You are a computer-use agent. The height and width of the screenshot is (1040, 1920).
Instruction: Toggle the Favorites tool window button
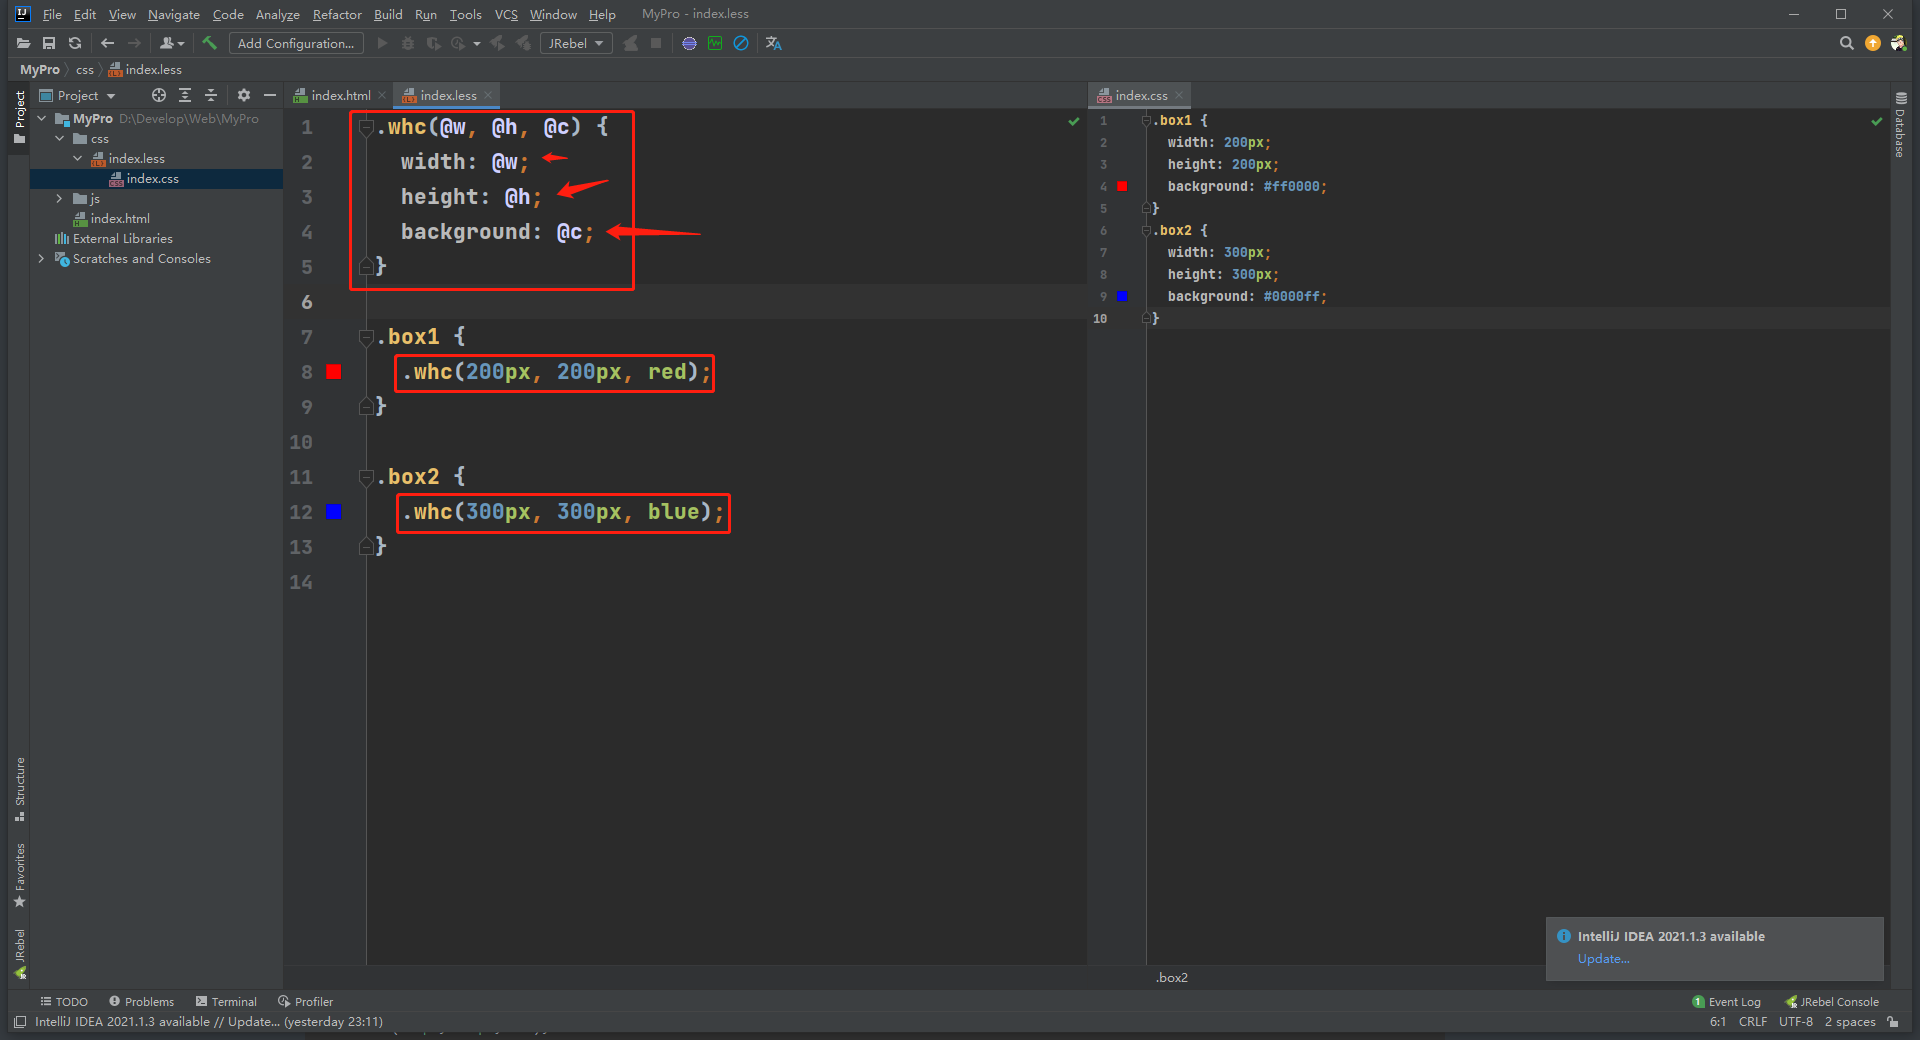19,875
